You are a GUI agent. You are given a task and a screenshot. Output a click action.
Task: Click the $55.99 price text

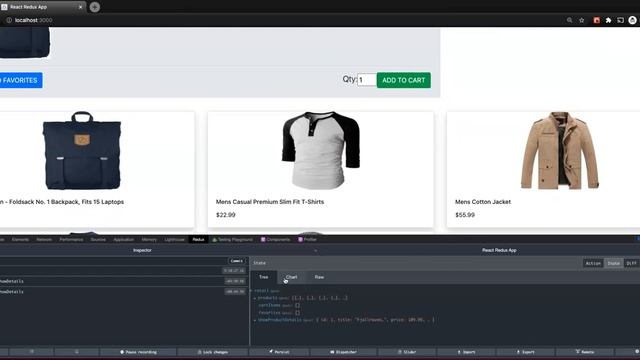(465, 215)
